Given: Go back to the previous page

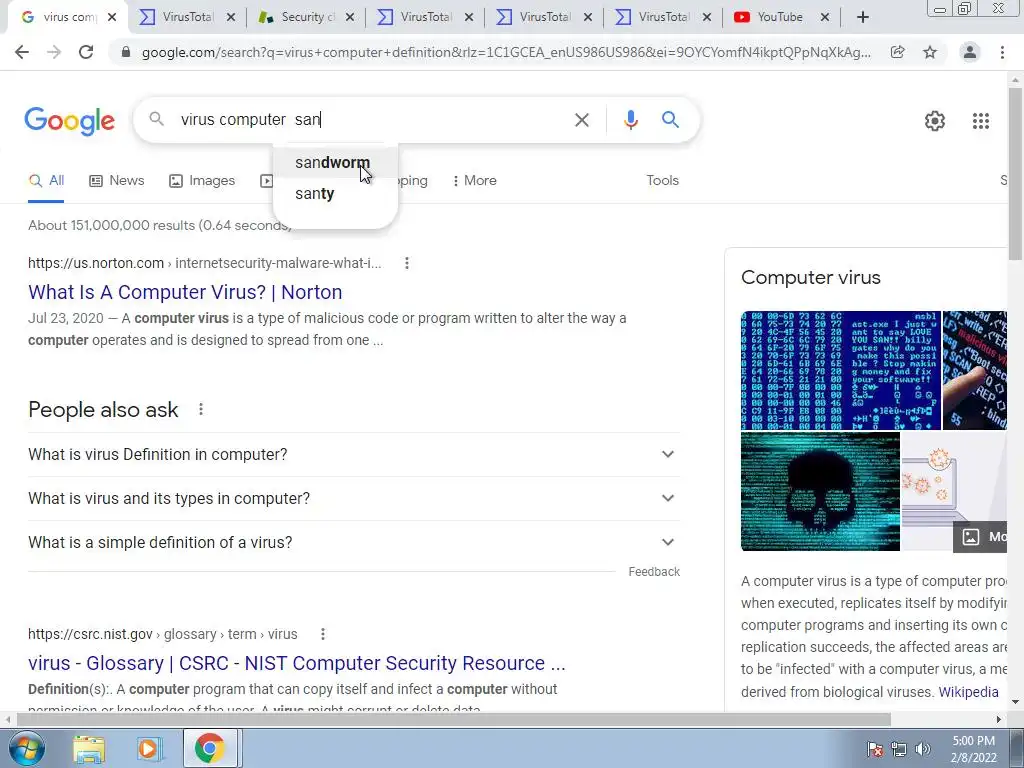Looking at the screenshot, I should (x=22, y=52).
